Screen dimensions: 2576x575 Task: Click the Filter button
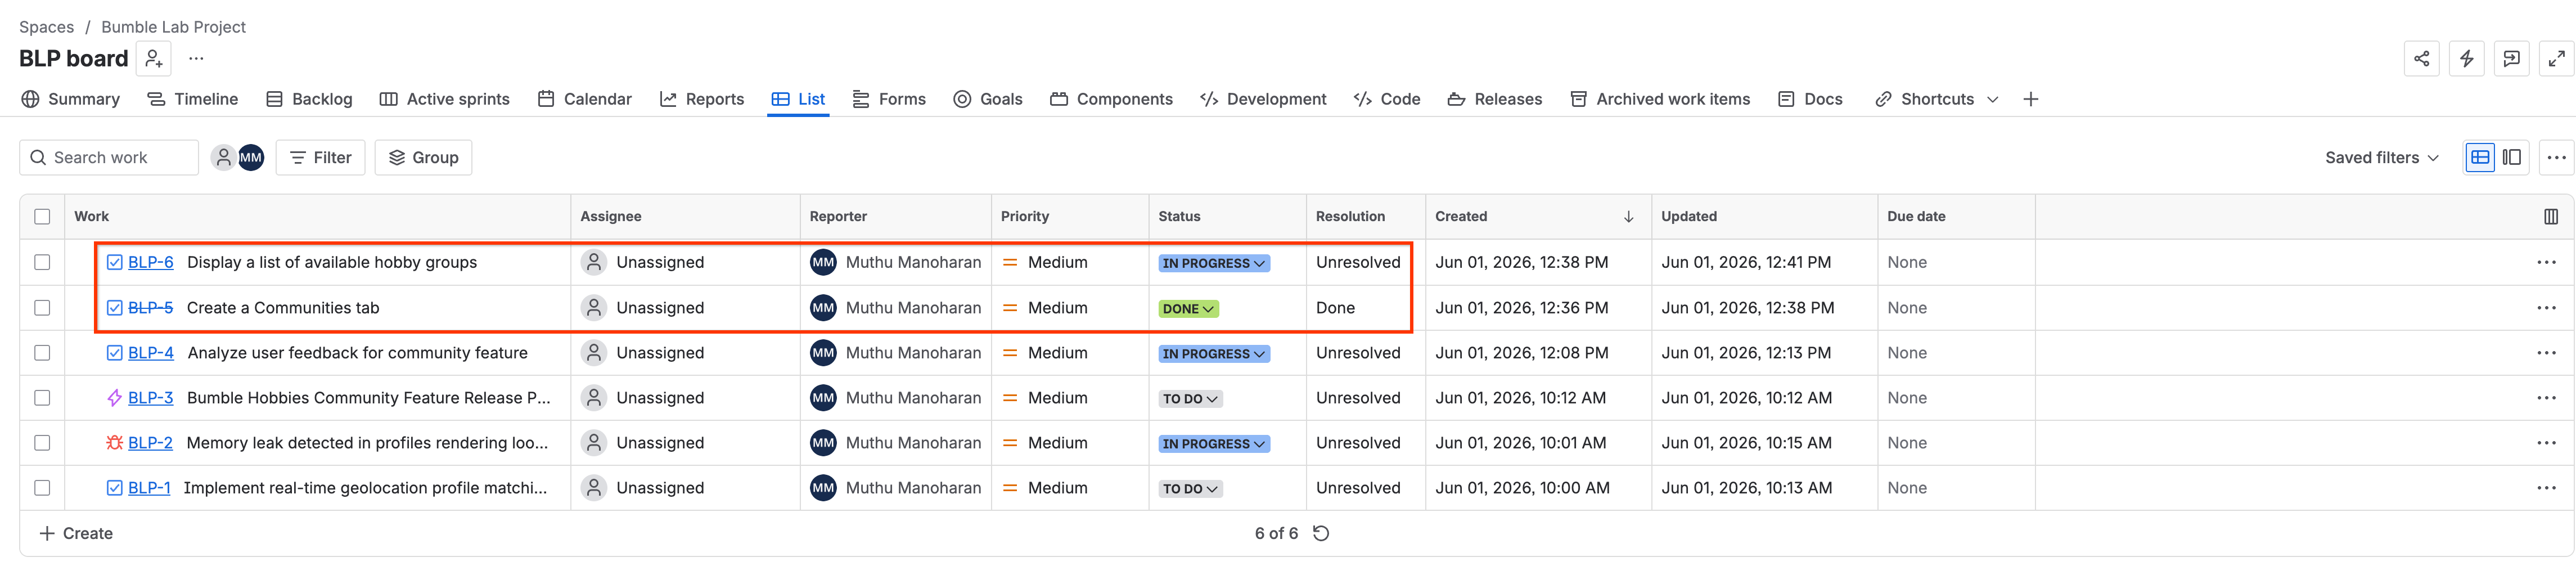(x=320, y=158)
